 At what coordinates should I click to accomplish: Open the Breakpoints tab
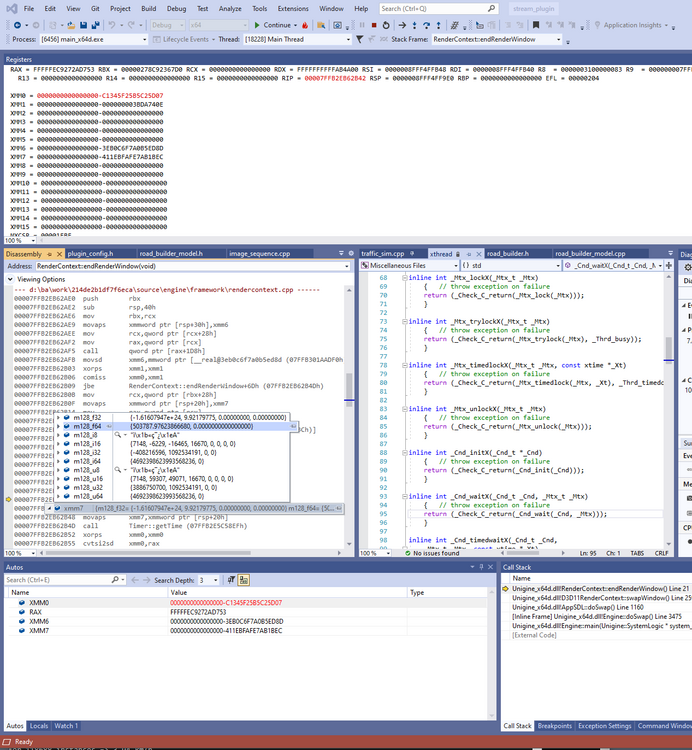coord(554,726)
